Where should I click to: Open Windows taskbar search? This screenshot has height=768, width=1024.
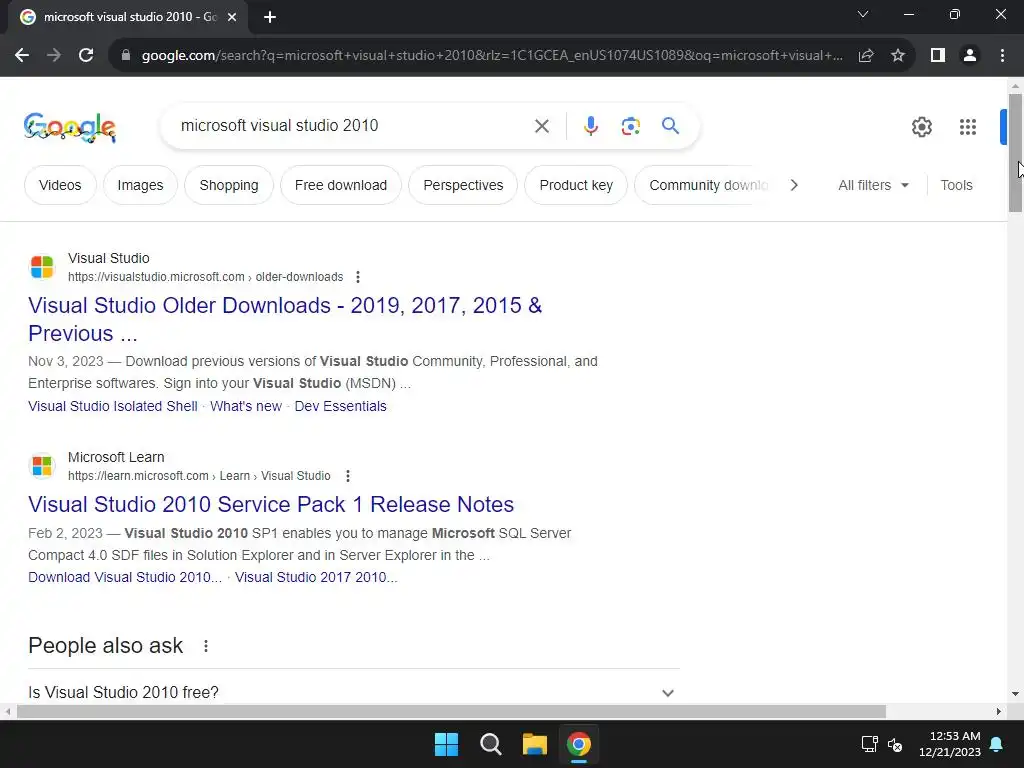point(490,744)
